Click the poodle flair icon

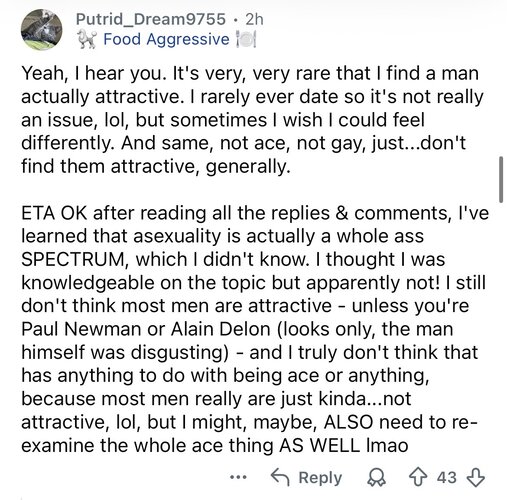[87, 39]
